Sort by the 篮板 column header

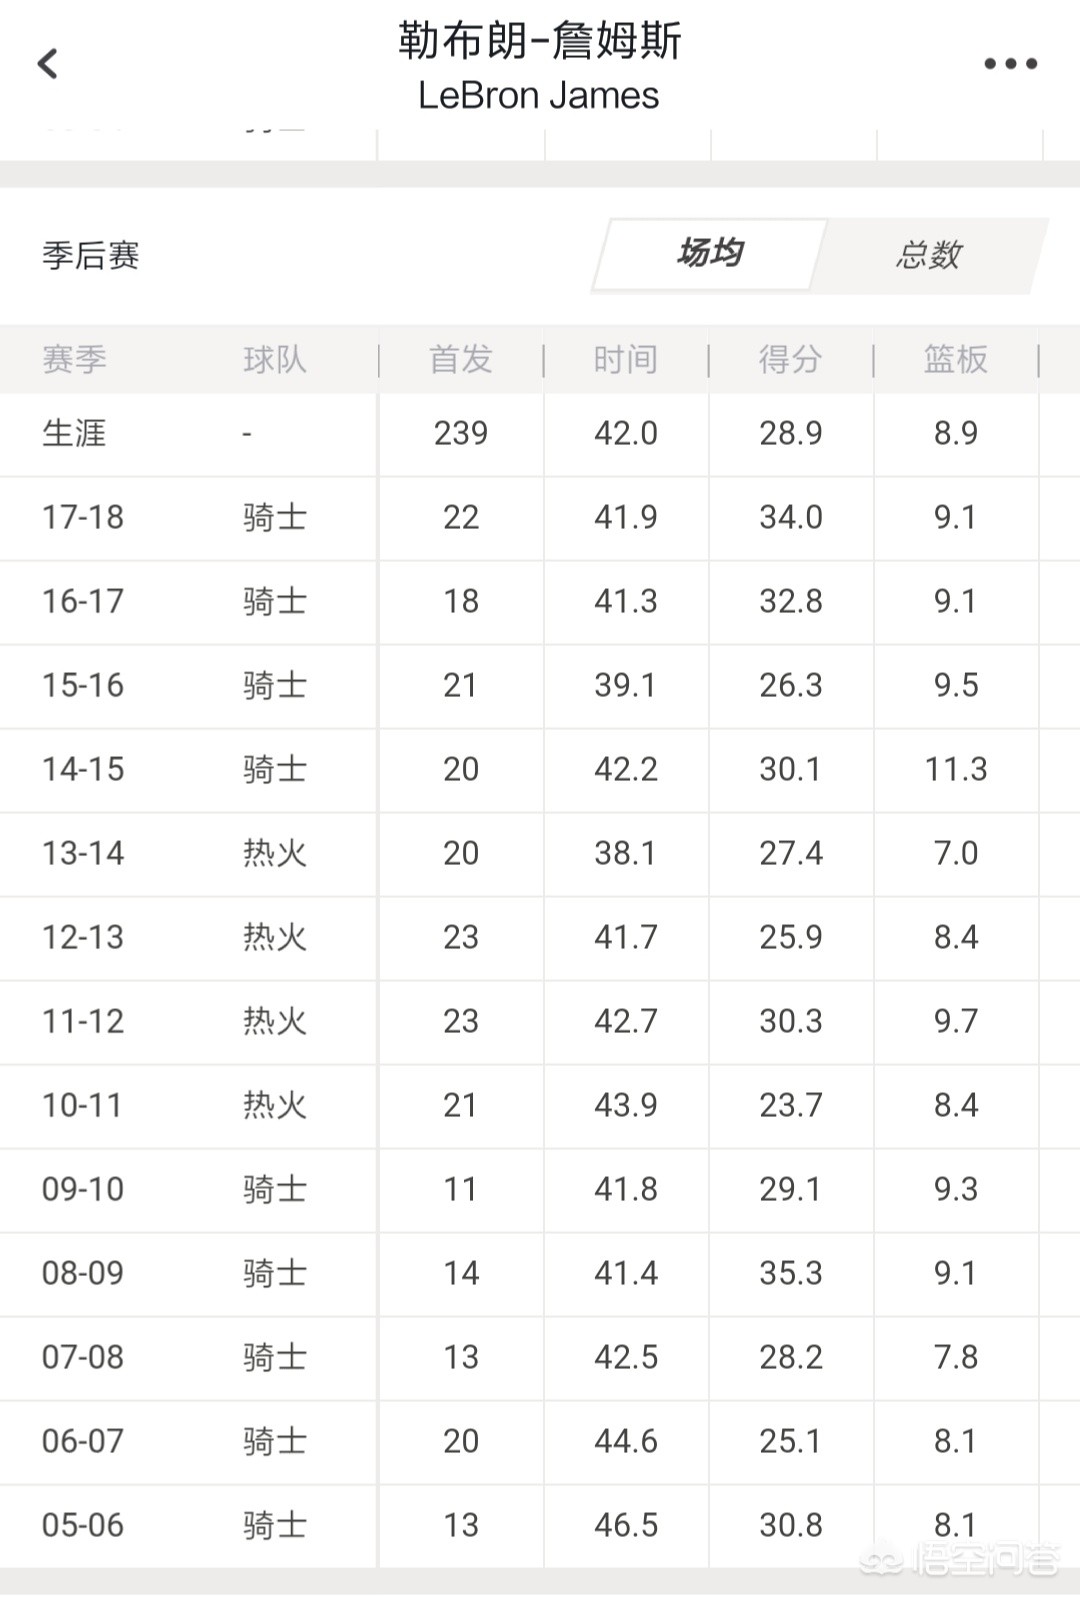click(956, 359)
